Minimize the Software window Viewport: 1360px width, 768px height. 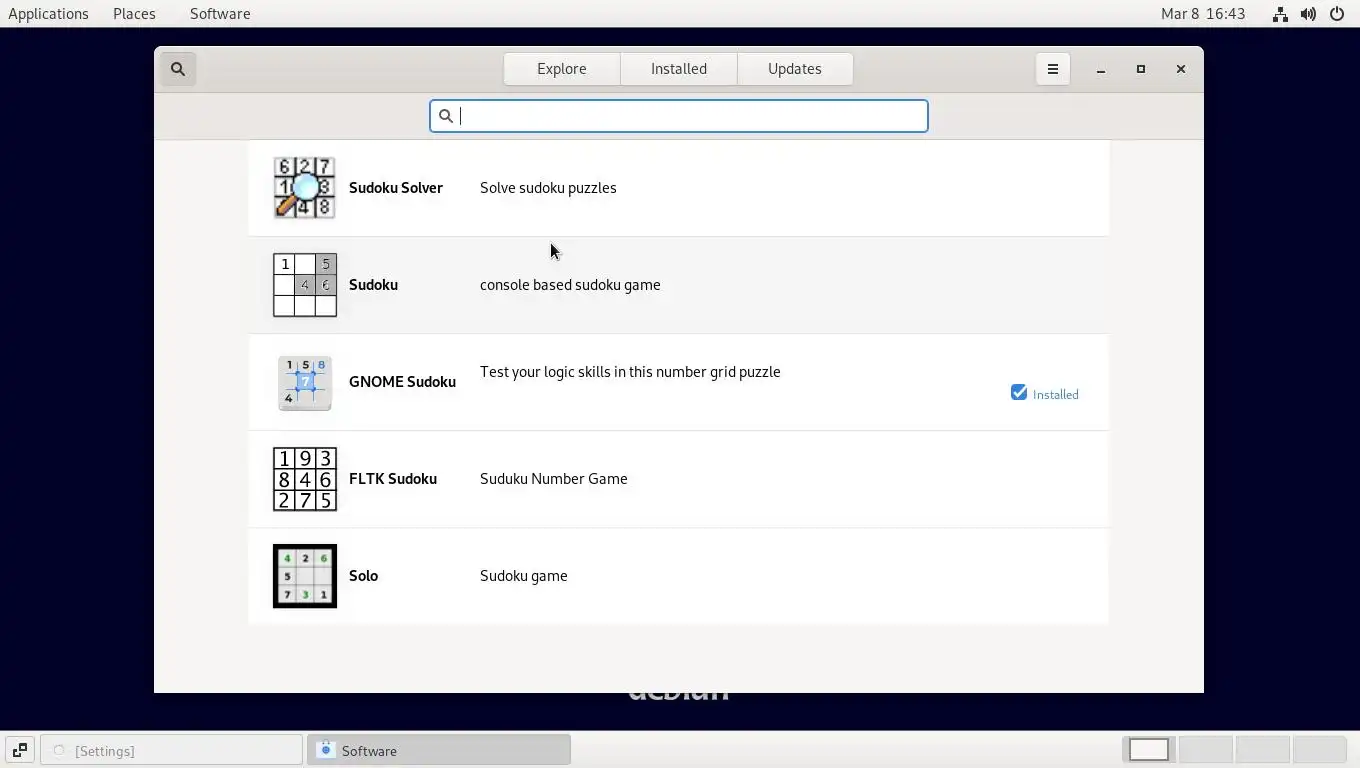tap(1101, 69)
